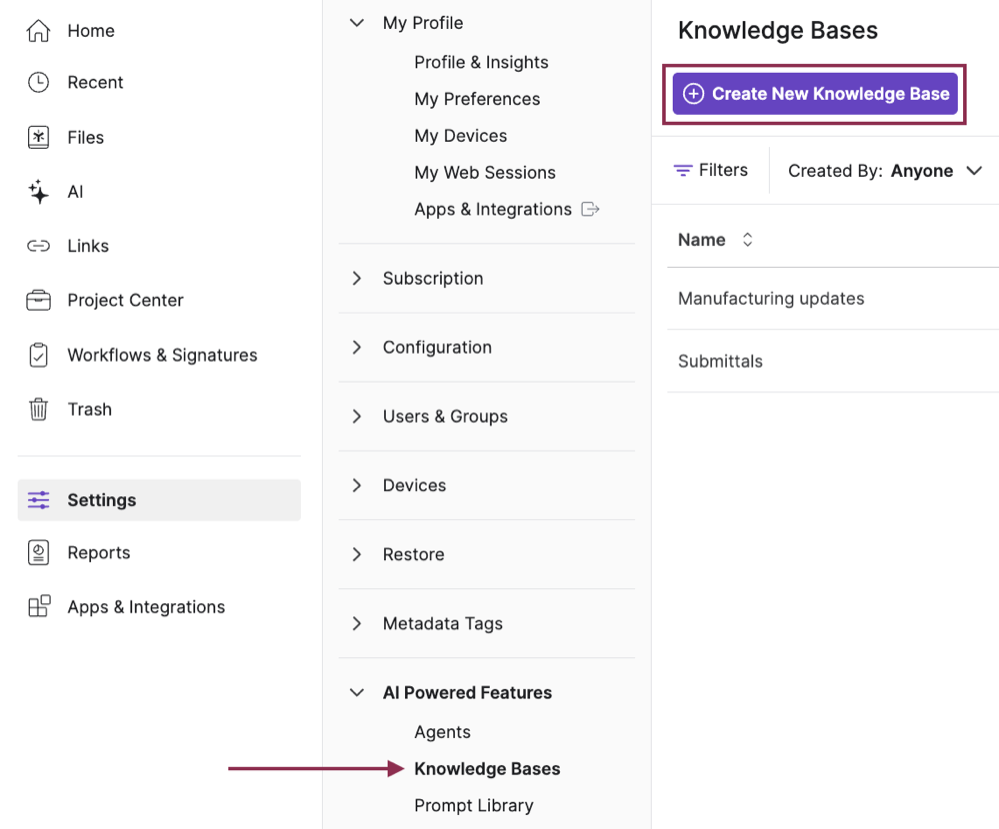
Task: Toggle the Name column sort order
Action: coord(747,240)
